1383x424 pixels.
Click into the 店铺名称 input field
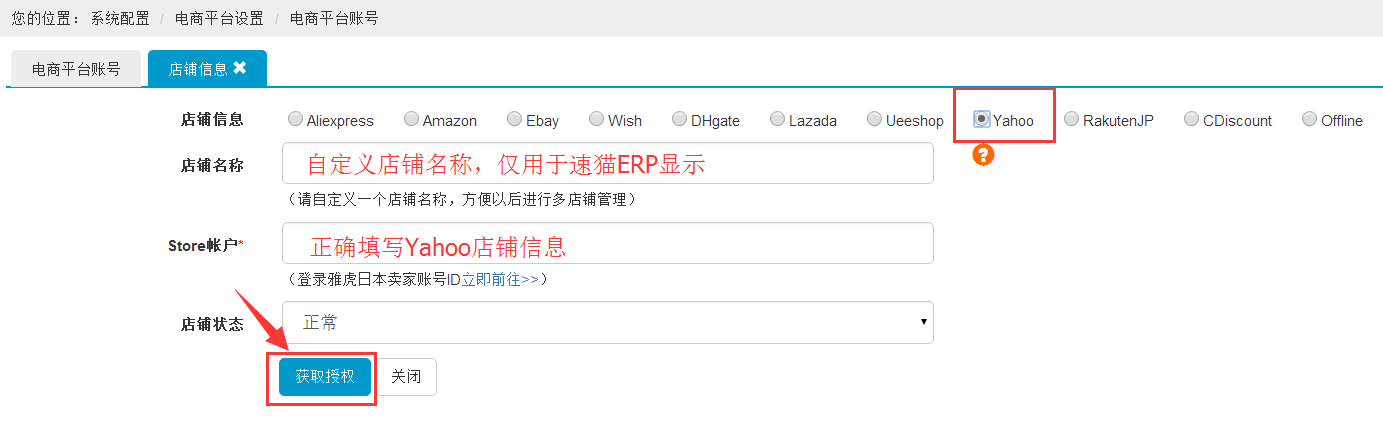point(607,163)
